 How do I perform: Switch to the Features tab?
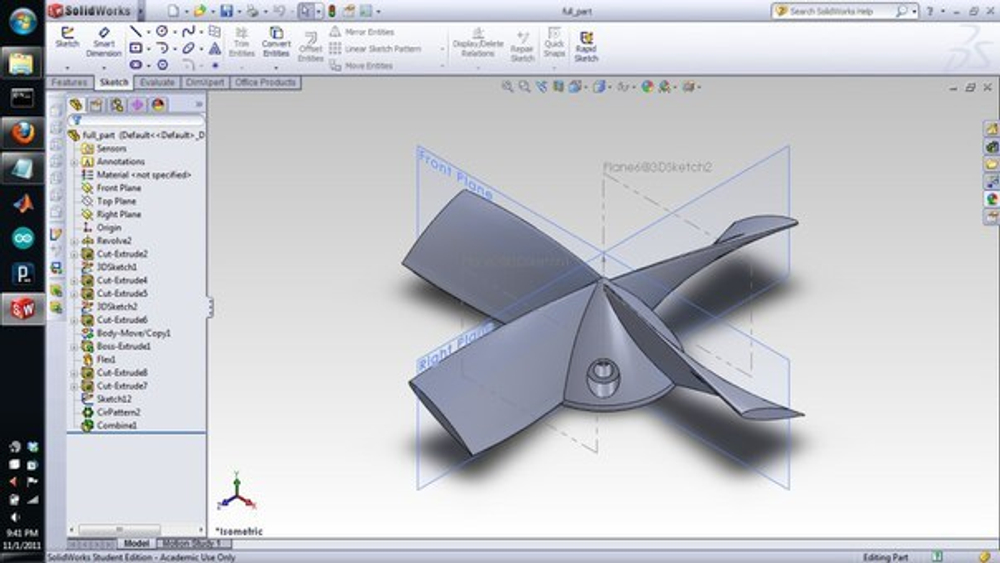coord(70,82)
